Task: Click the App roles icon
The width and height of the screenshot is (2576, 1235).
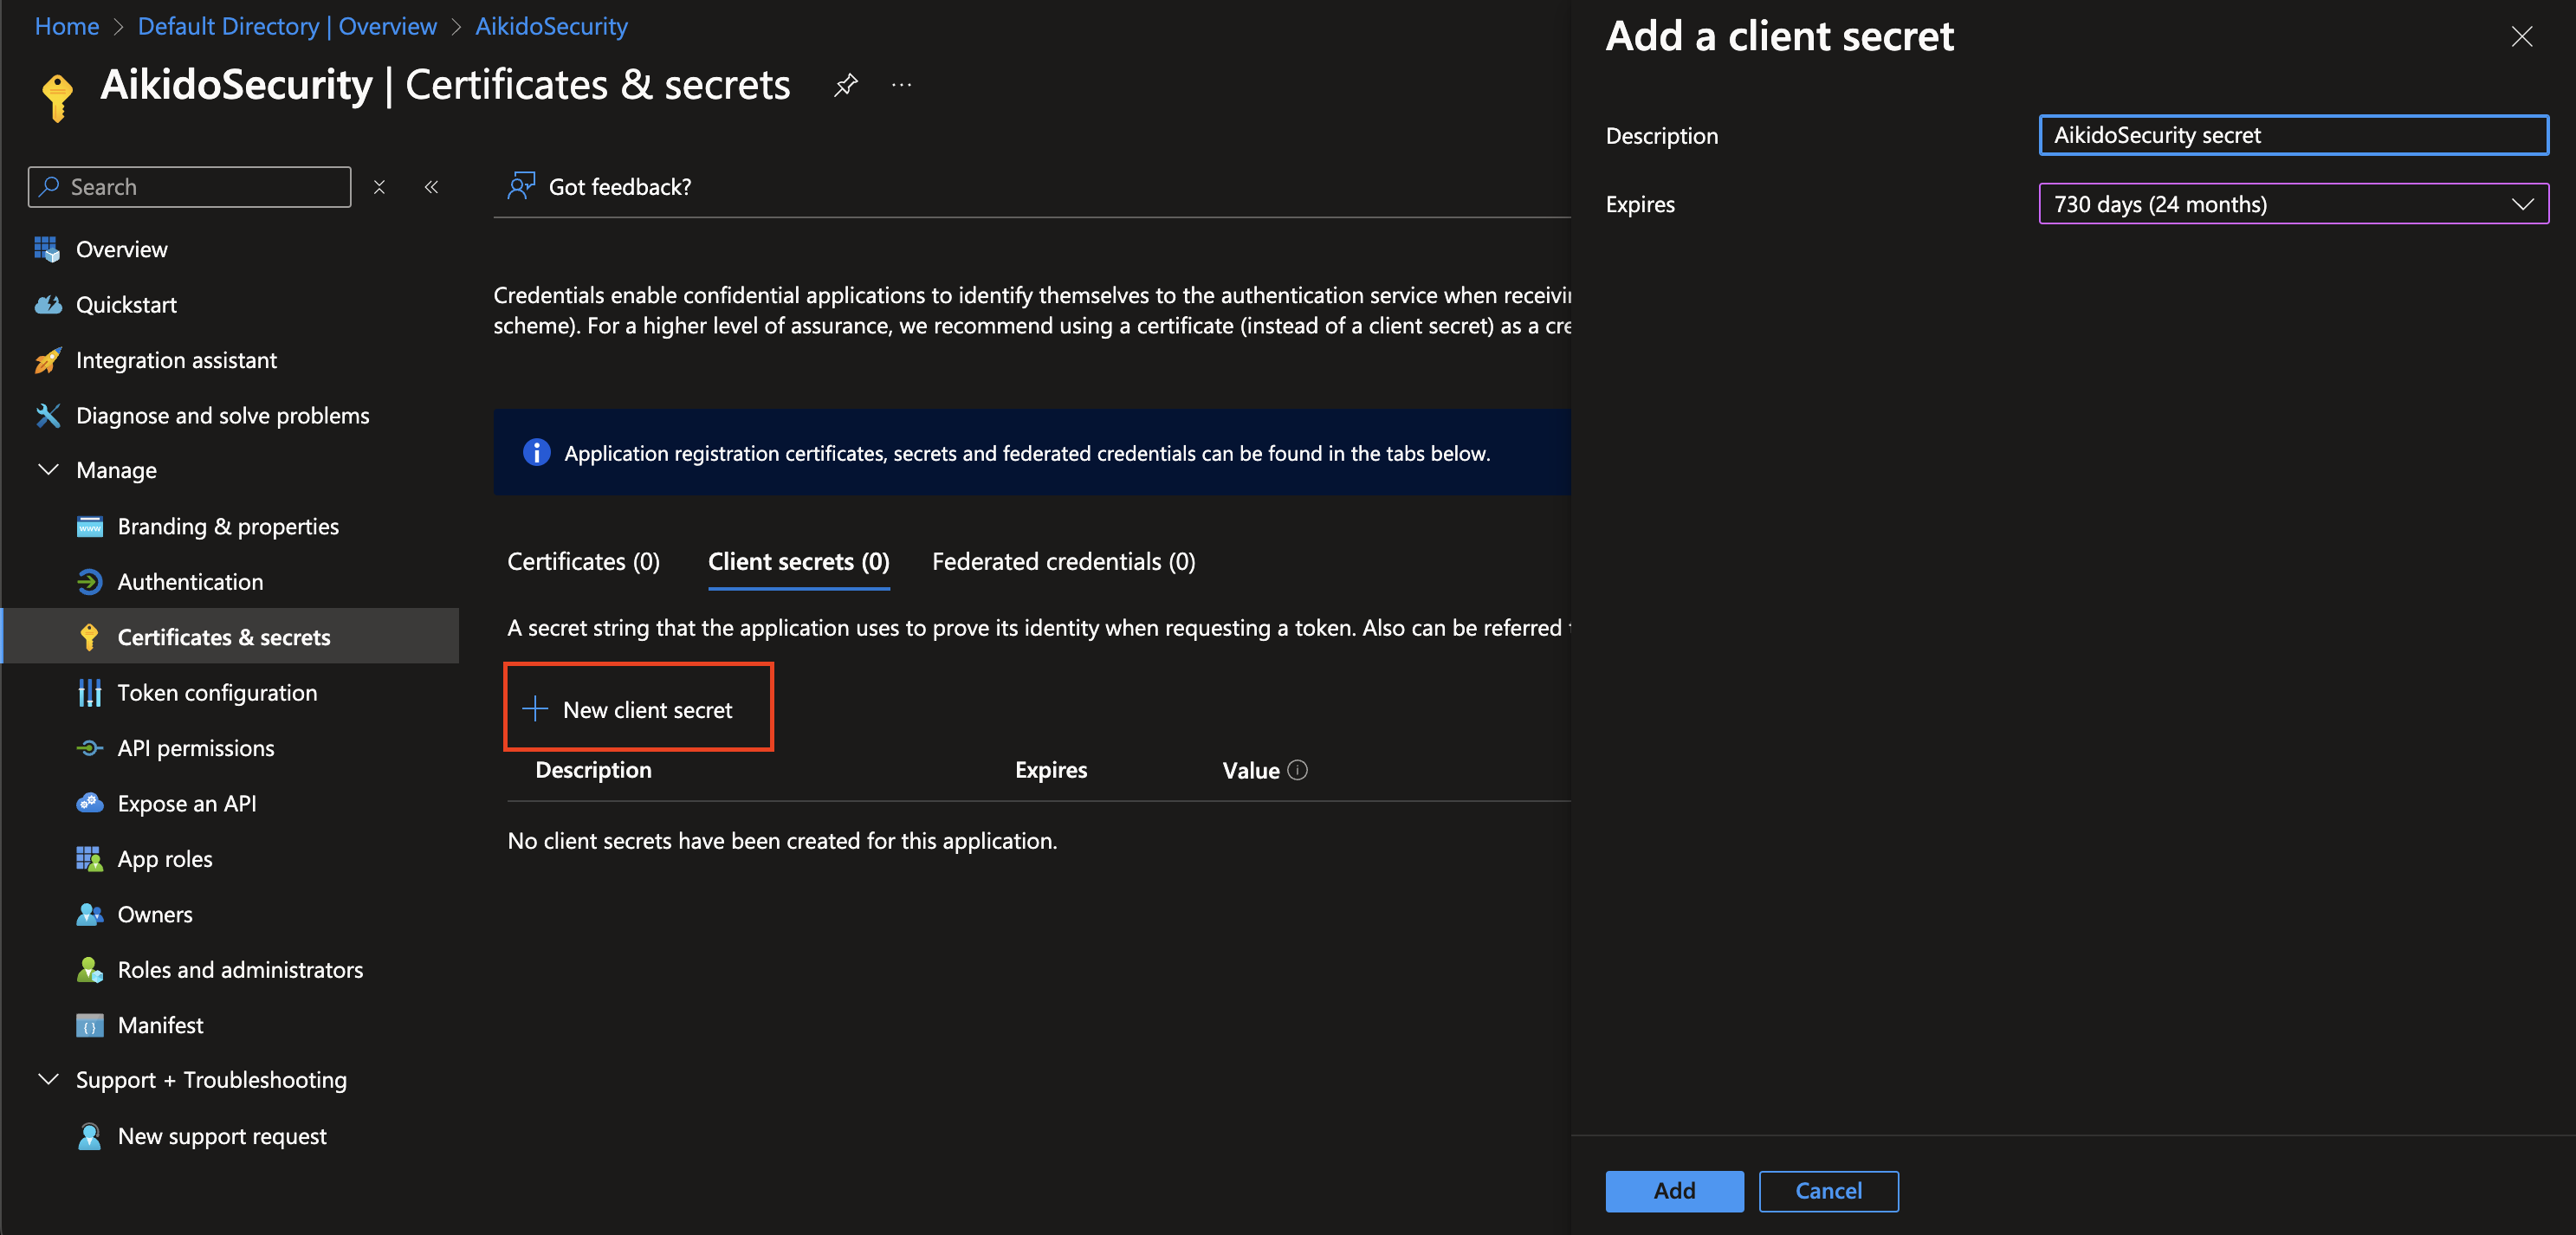Action: 90,859
